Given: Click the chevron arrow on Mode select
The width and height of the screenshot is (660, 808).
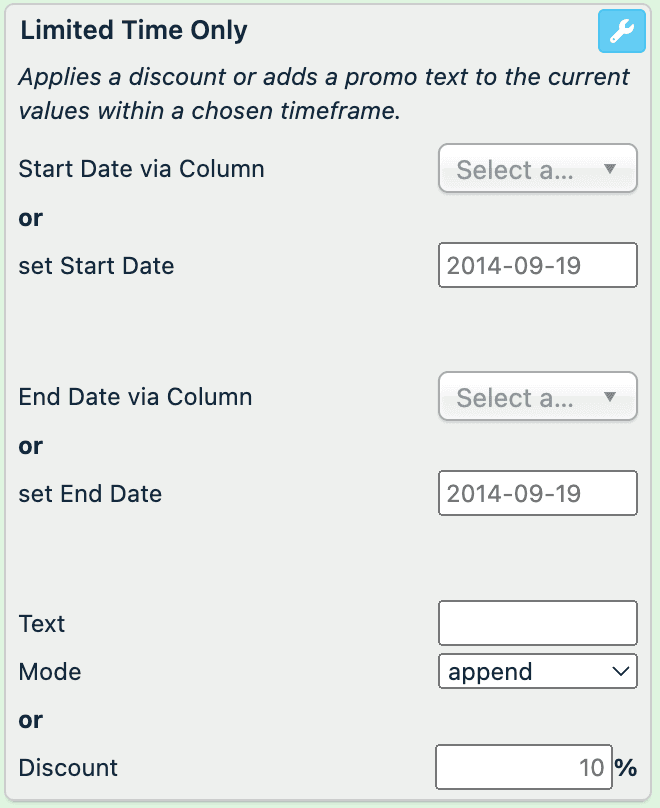Looking at the screenshot, I should (619, 671).
